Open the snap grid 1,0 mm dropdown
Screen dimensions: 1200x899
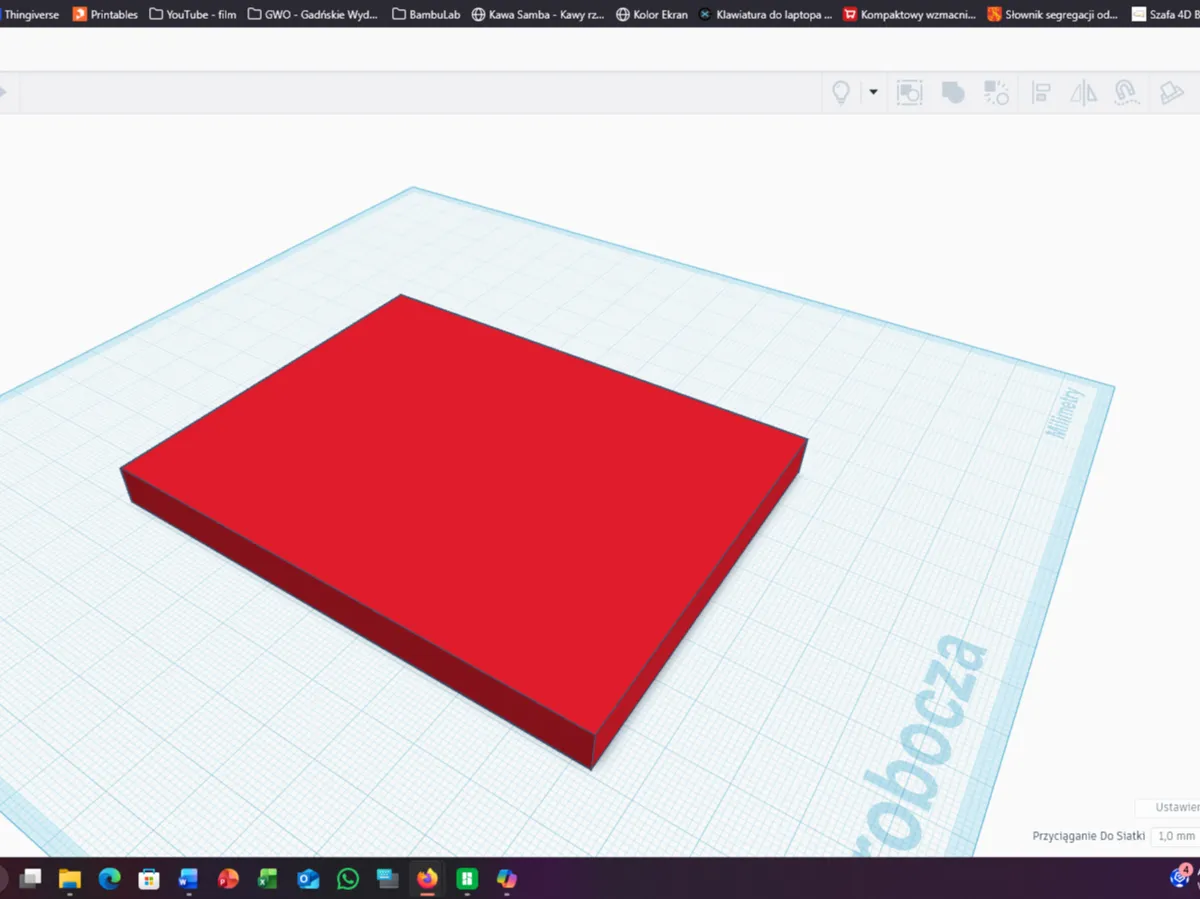click(1175, 836)
